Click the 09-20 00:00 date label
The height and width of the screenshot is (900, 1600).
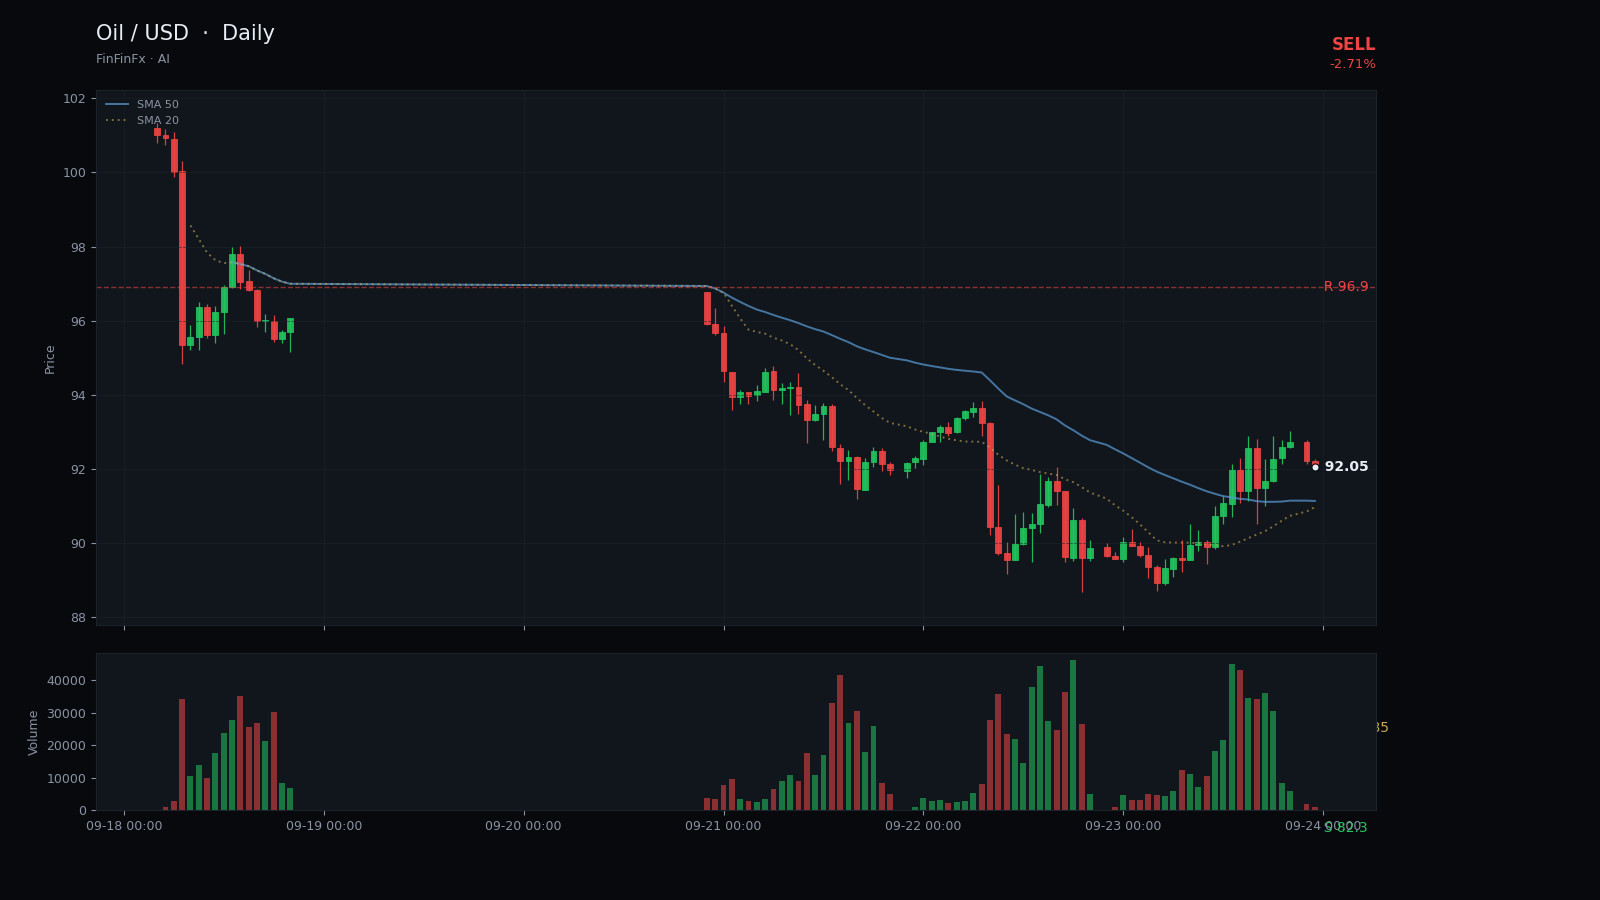(x=524, y=826)
